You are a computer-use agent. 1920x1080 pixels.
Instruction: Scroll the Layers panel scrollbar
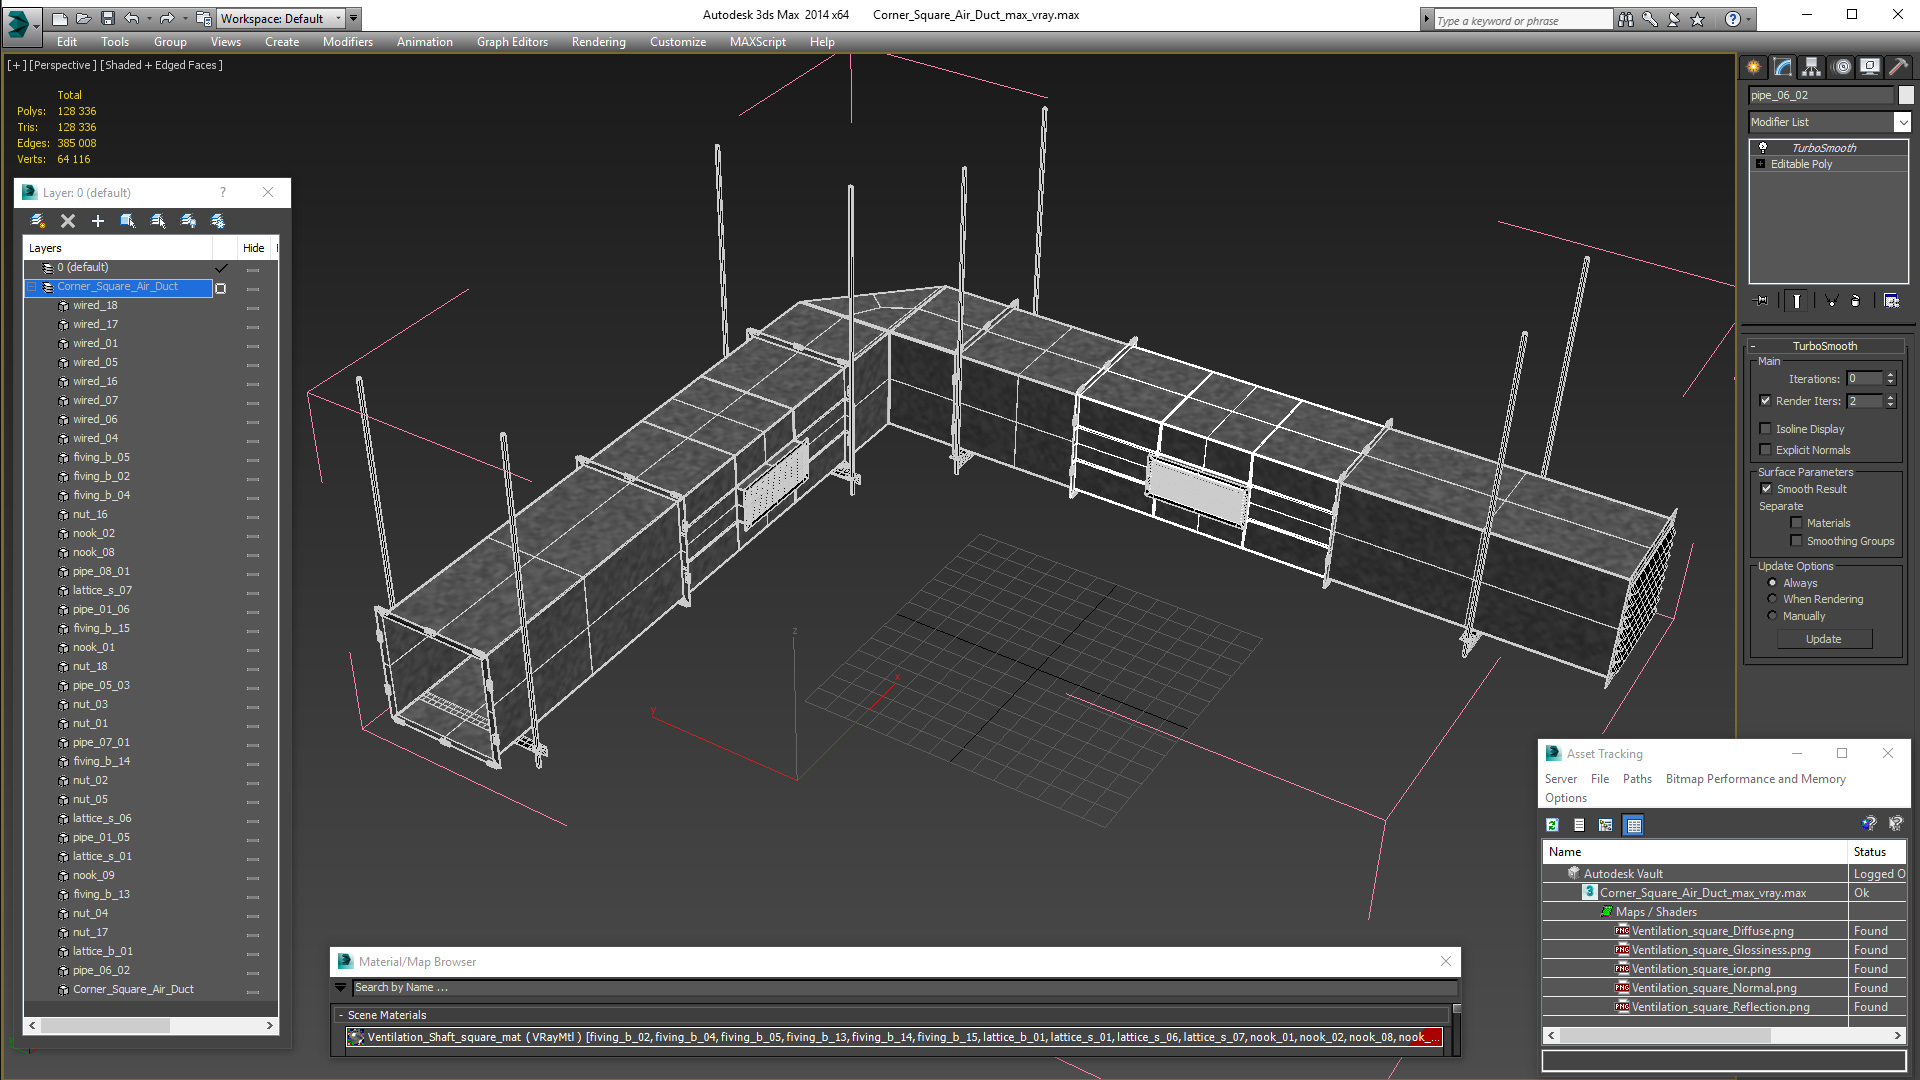149,1026
